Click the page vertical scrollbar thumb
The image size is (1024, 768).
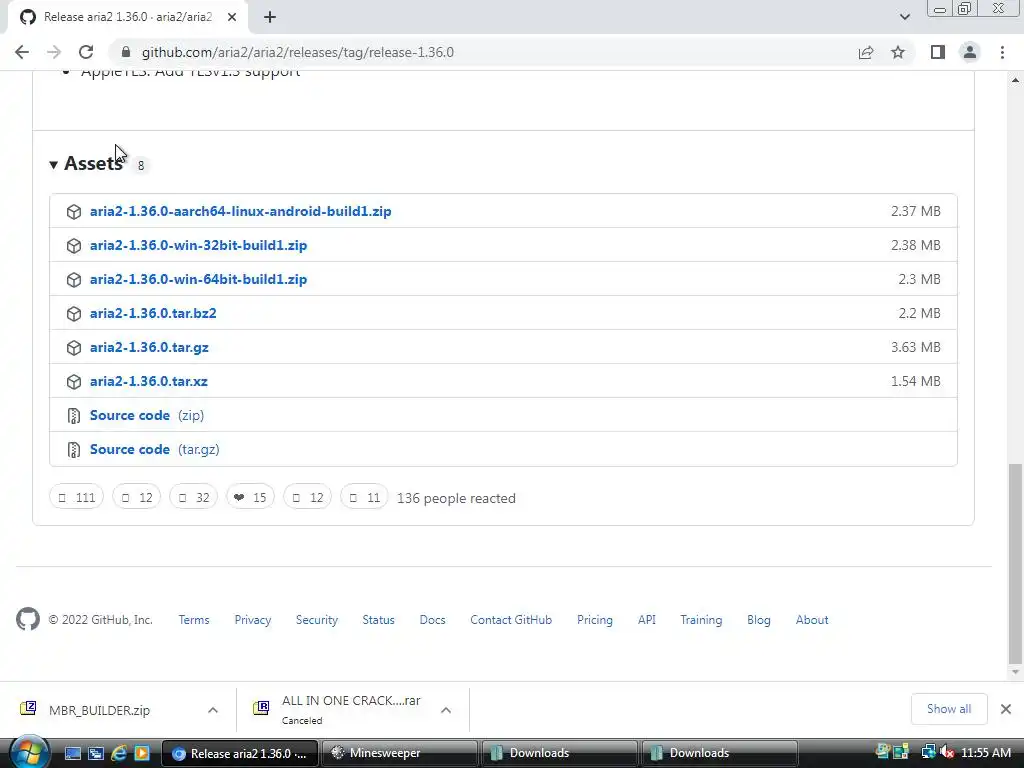coord(1015,563)
